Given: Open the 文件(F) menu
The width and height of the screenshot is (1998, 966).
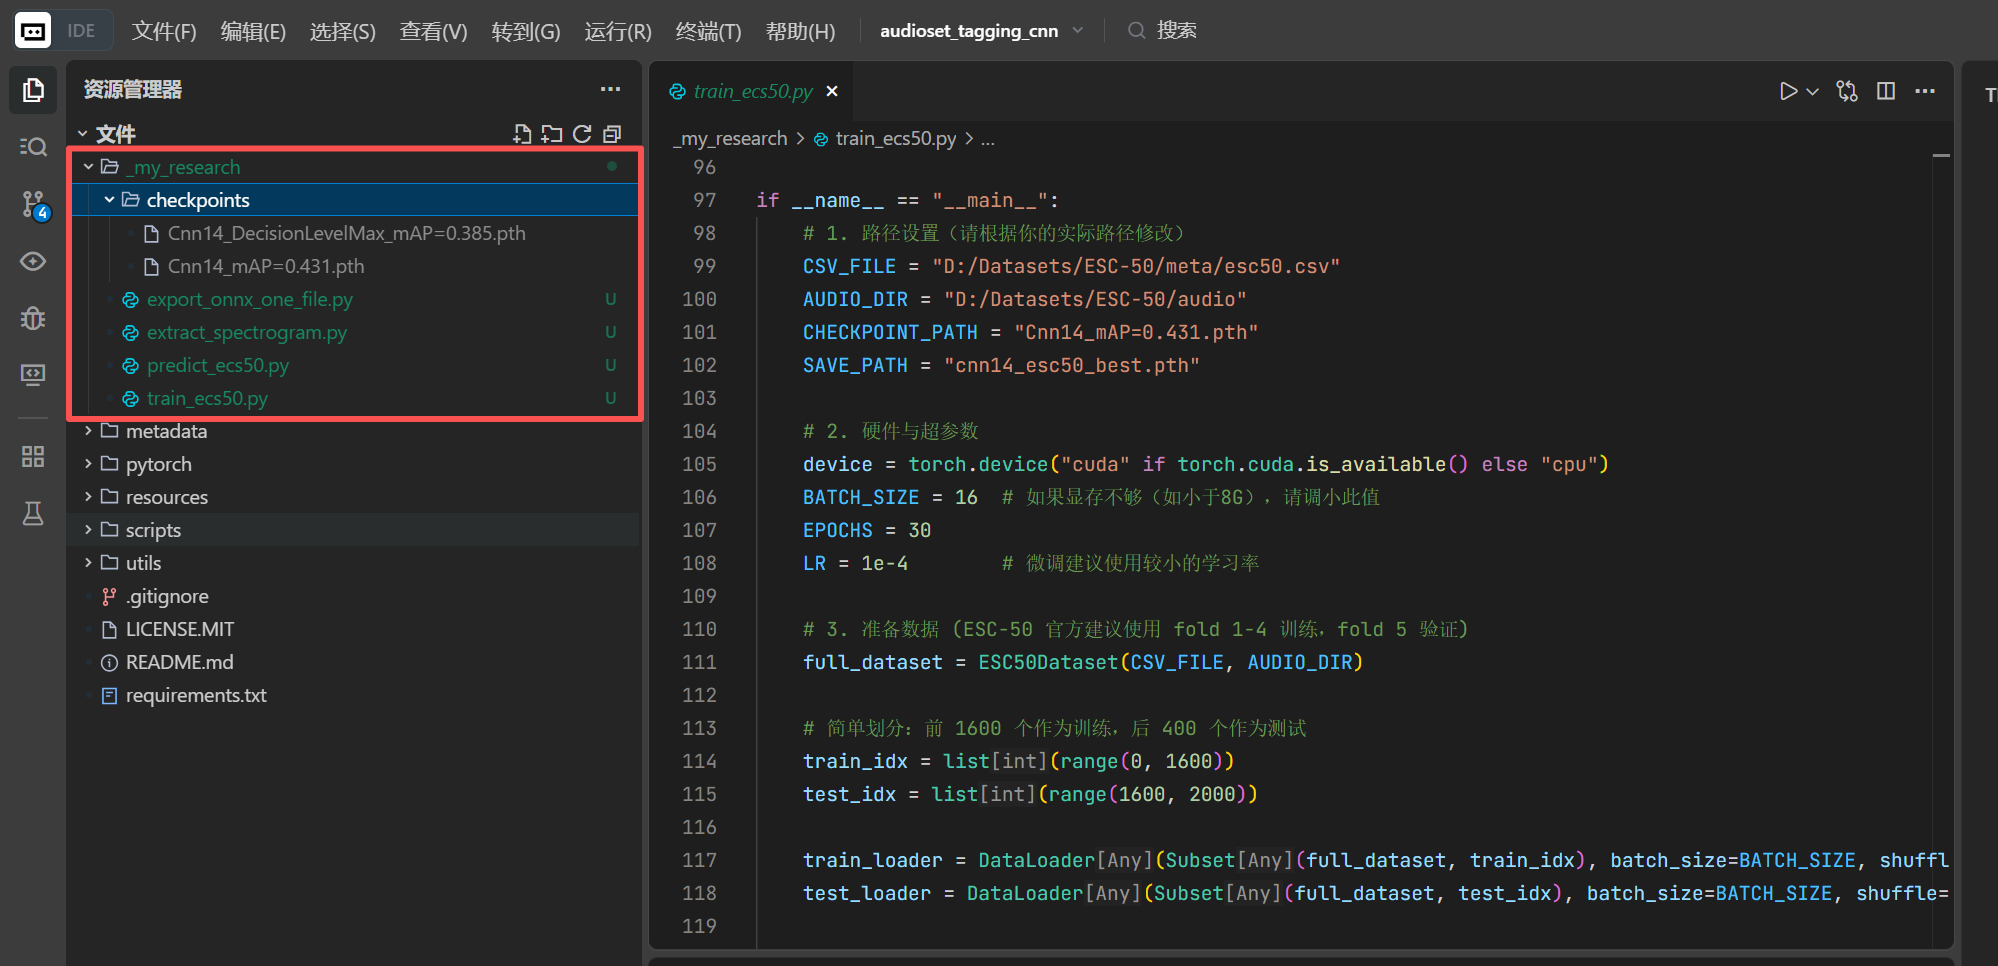Looking at the screenshot, I should click(x=164, y=31).
